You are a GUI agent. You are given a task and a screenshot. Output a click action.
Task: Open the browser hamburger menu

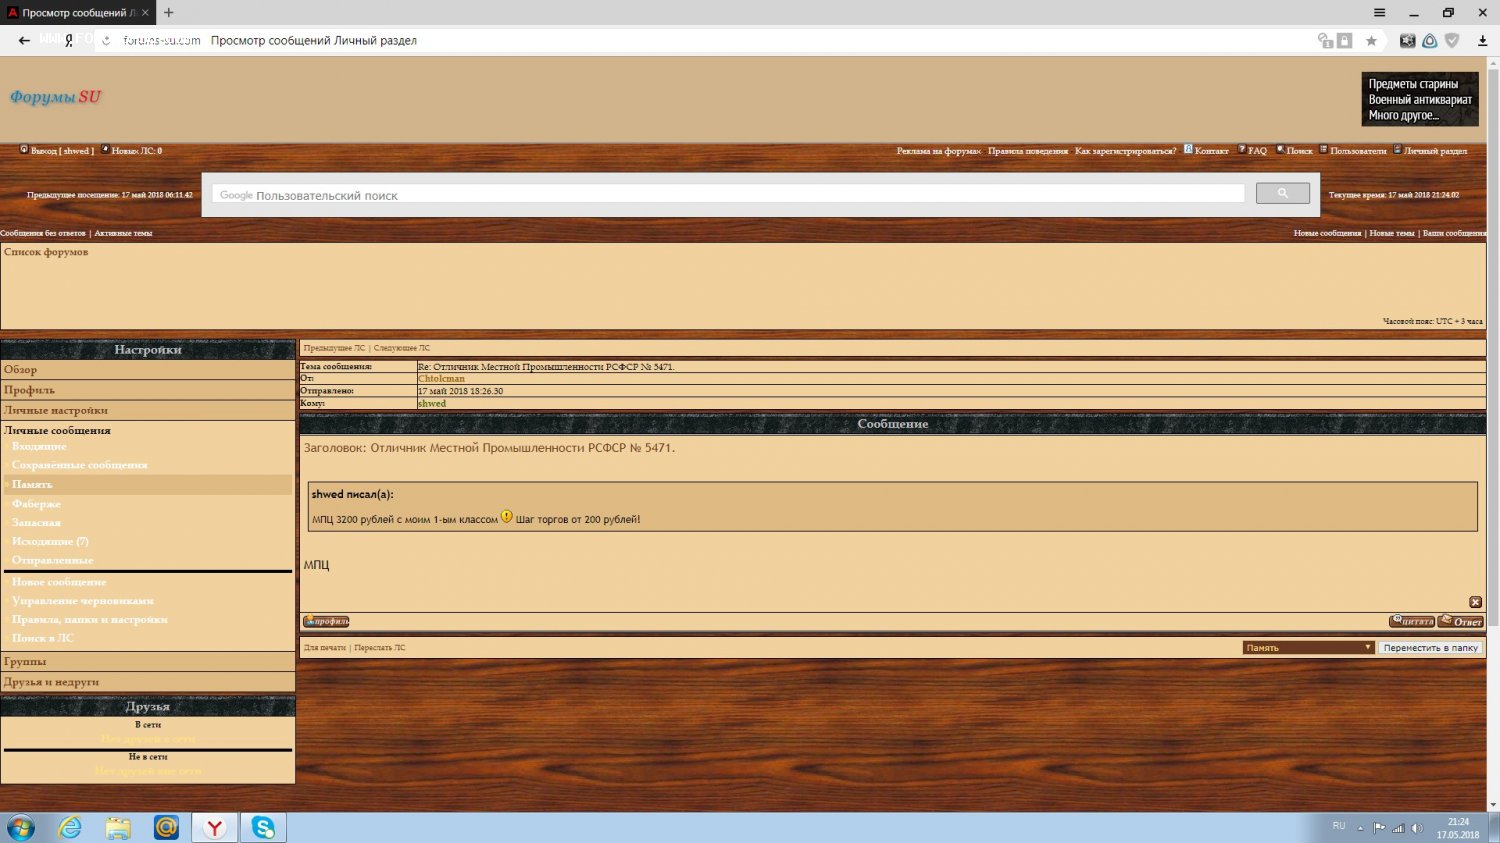1379,13
